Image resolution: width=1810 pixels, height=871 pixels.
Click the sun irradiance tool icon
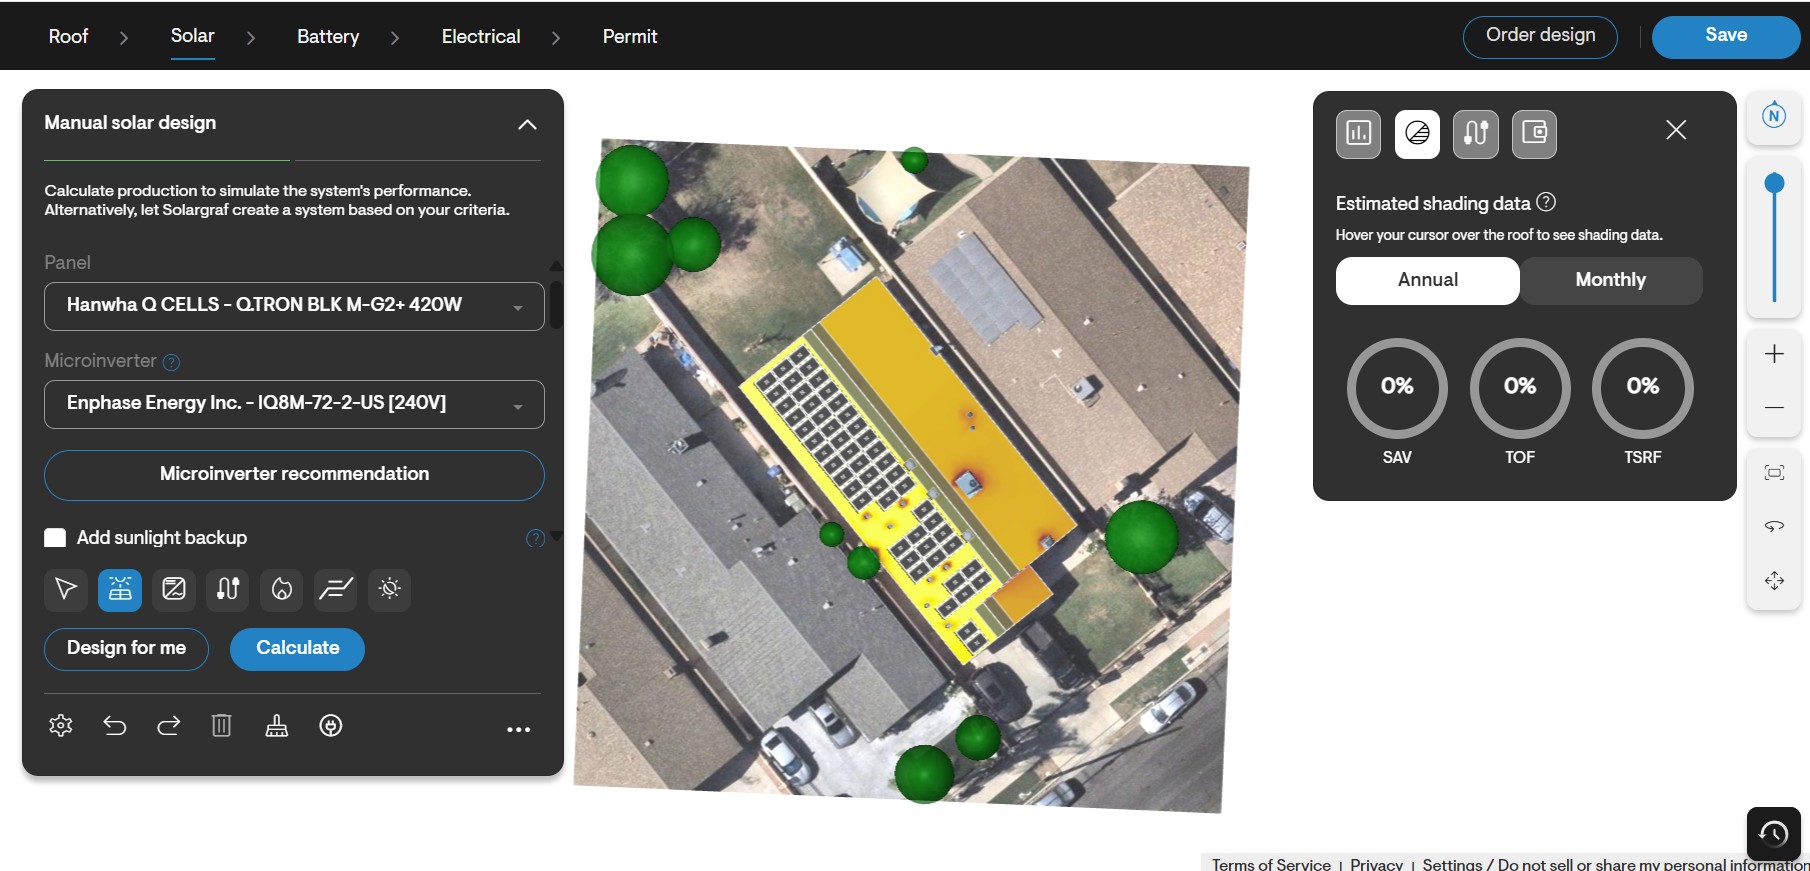pos(390,589)
